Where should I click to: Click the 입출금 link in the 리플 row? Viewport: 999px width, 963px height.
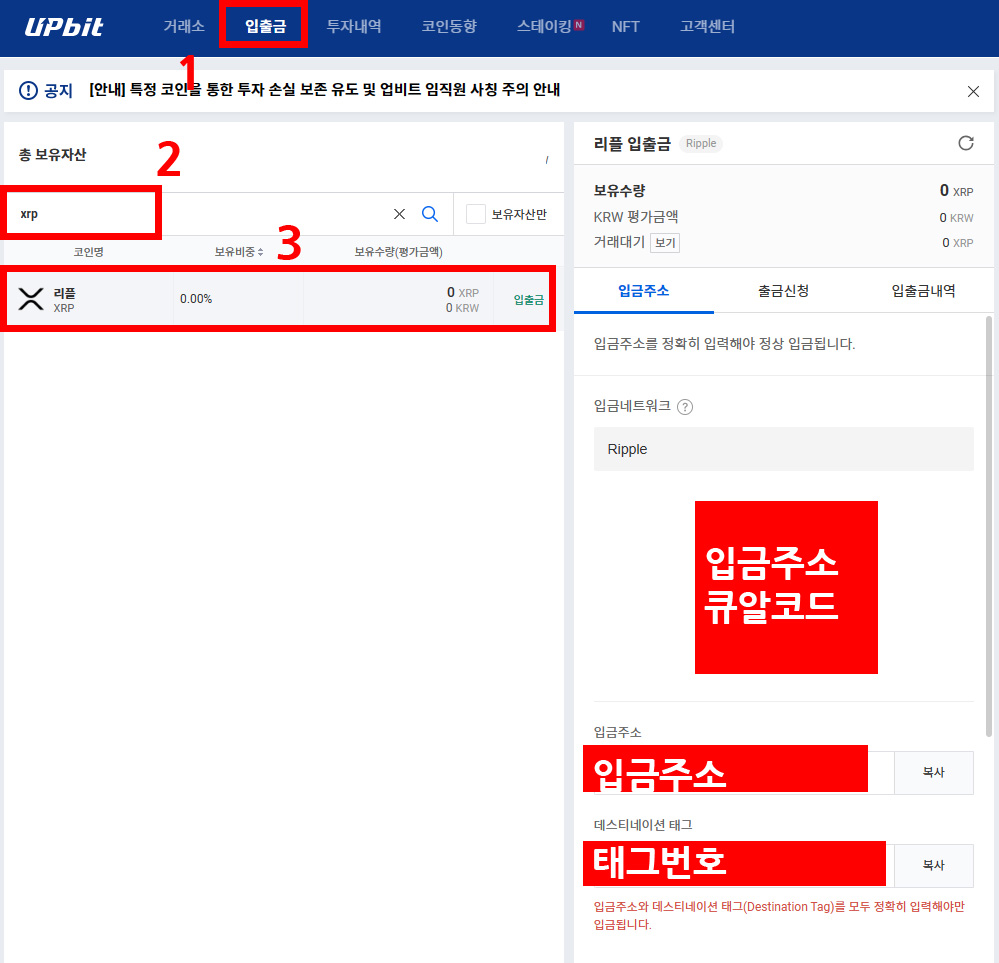pos(529,300)
